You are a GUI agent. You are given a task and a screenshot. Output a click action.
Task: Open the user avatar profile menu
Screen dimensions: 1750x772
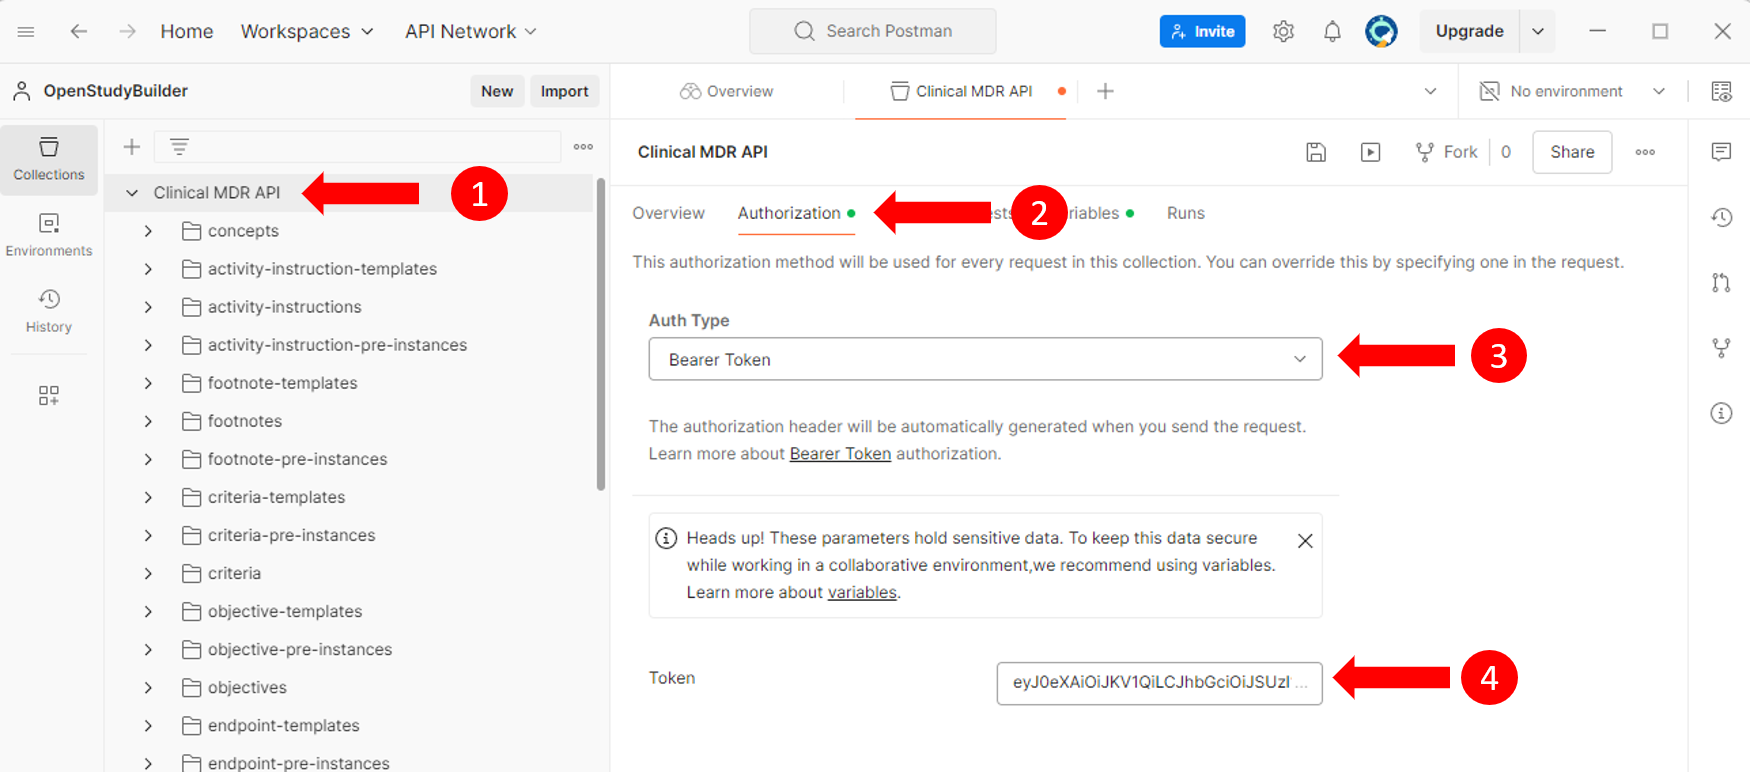(1381, 32)
